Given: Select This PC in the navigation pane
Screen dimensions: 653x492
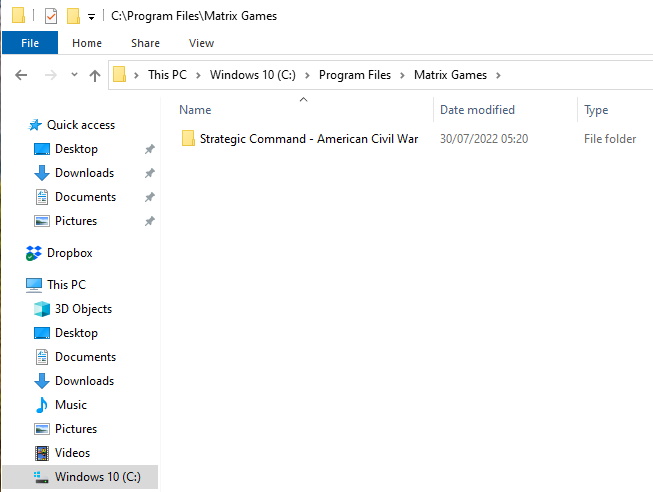Looking at the screenshot, I should click(66, 285).
